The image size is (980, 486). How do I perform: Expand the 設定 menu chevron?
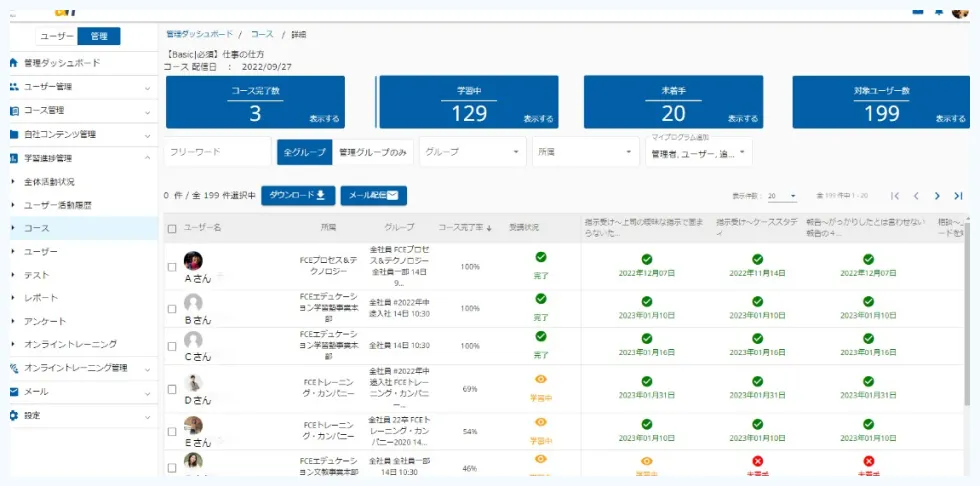pyautogui.click(x=148, y=417)
